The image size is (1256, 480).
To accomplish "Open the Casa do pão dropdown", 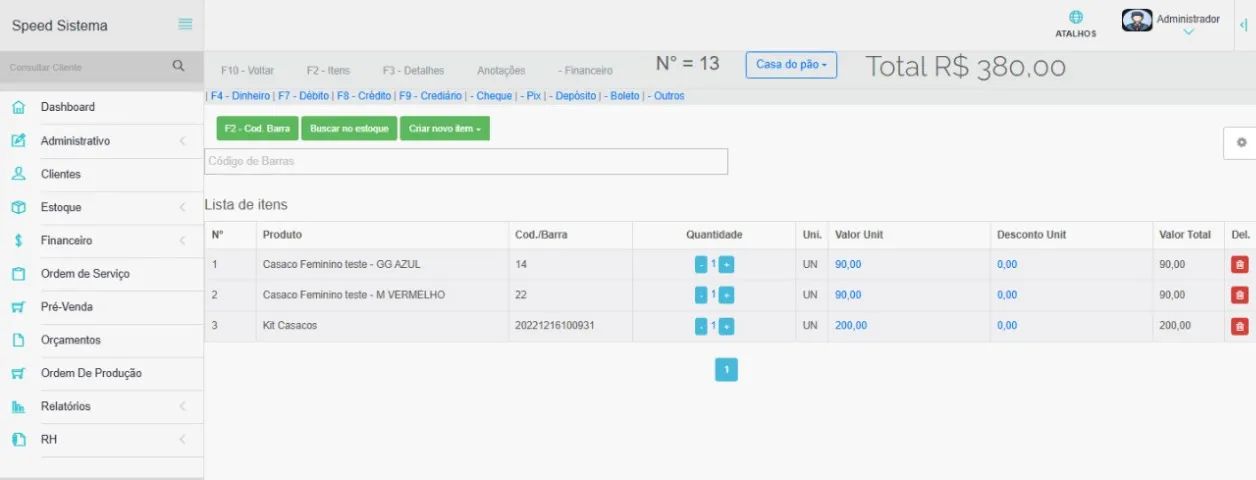I will click(x=791, y=65).
